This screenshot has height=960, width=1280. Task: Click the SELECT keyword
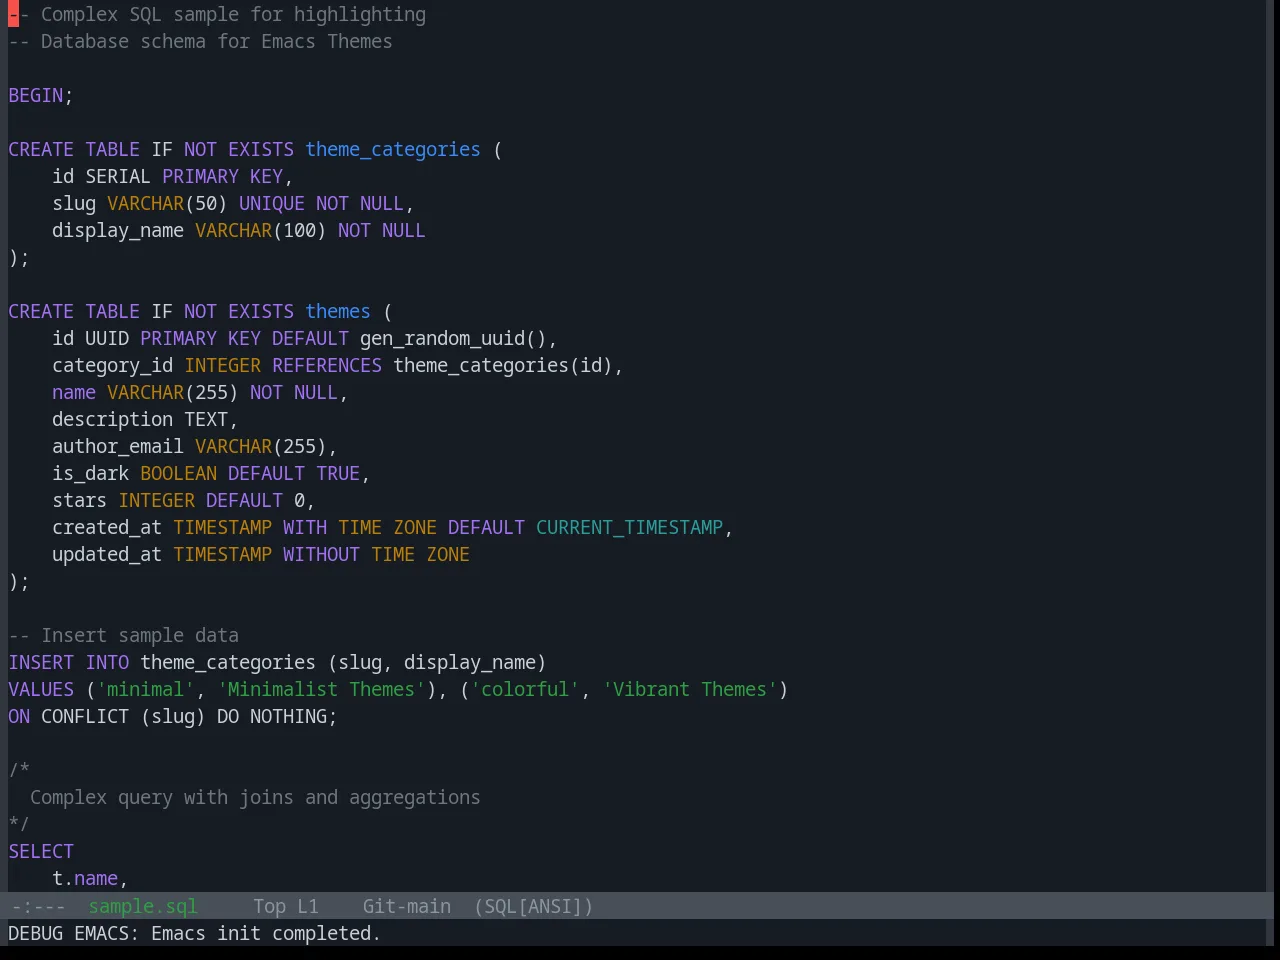(x=41, y=851)
